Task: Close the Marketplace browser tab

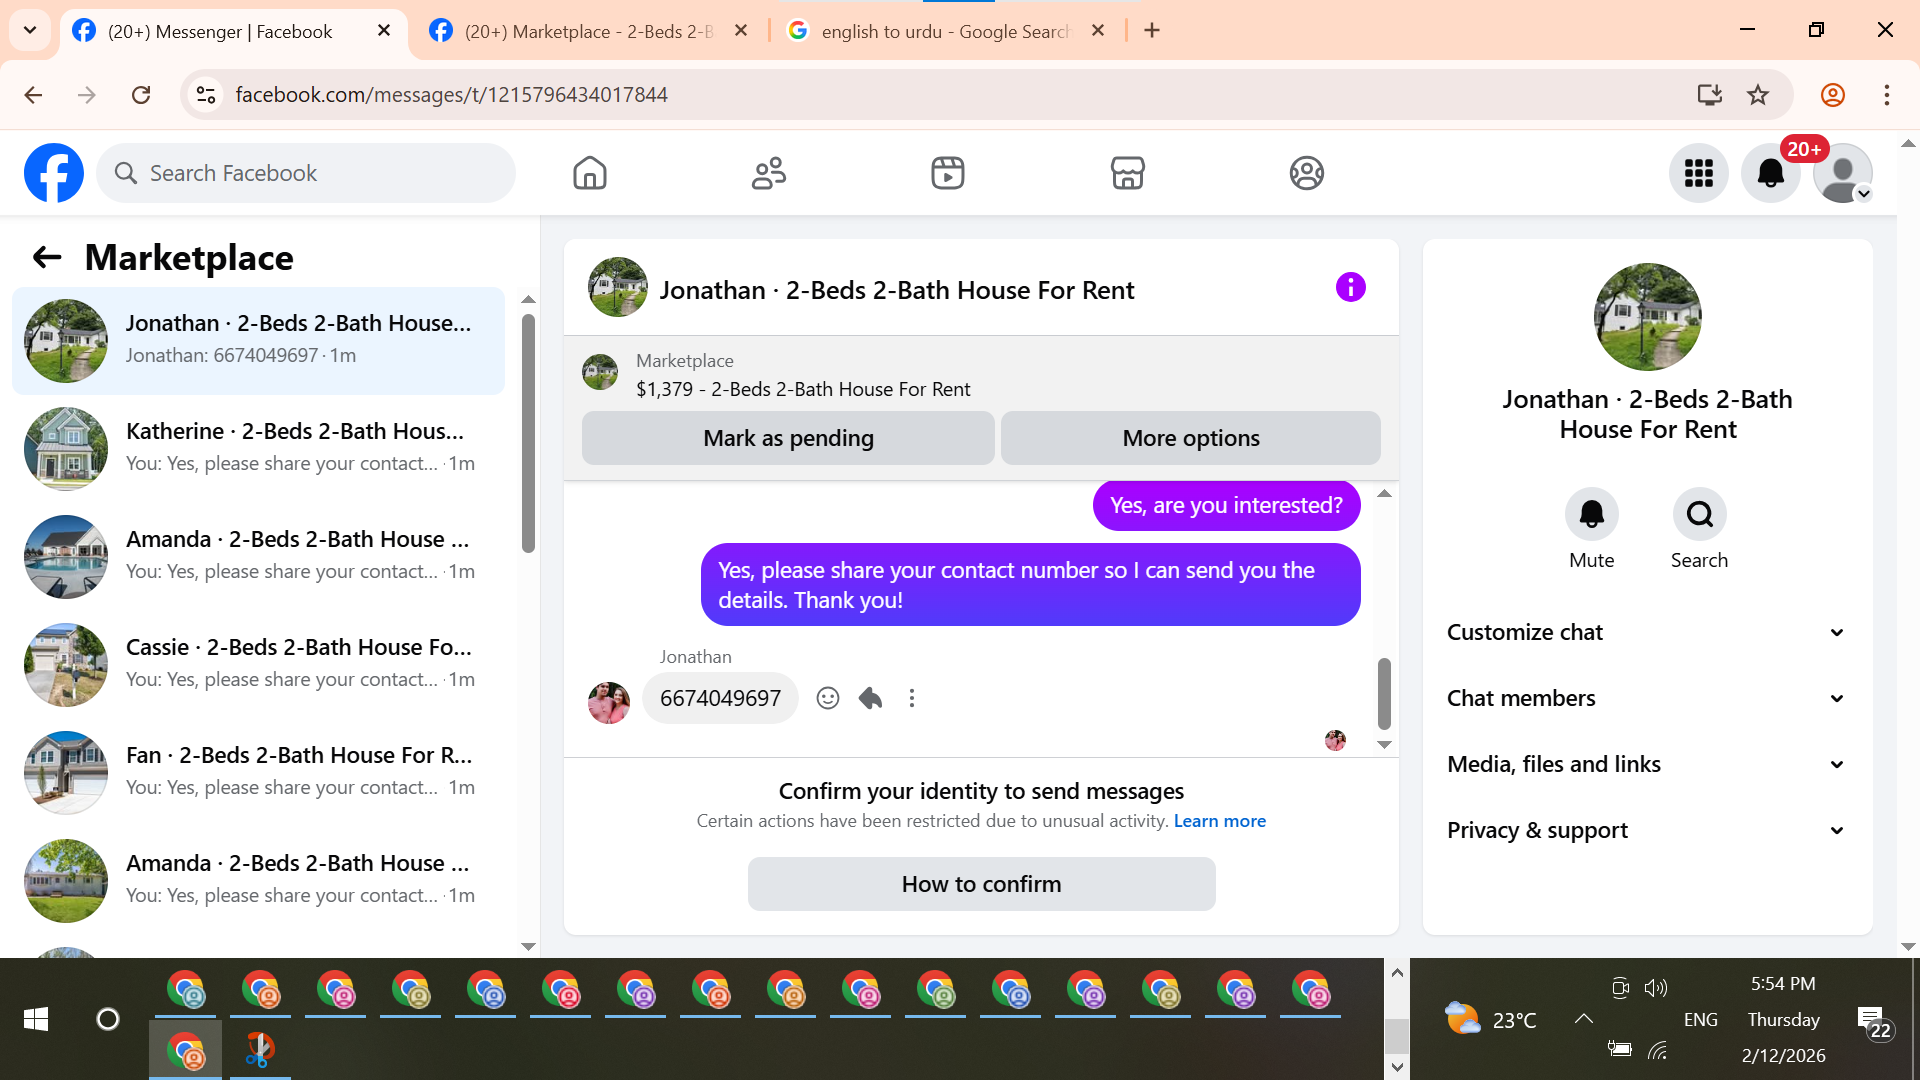Action: point(741,31)
